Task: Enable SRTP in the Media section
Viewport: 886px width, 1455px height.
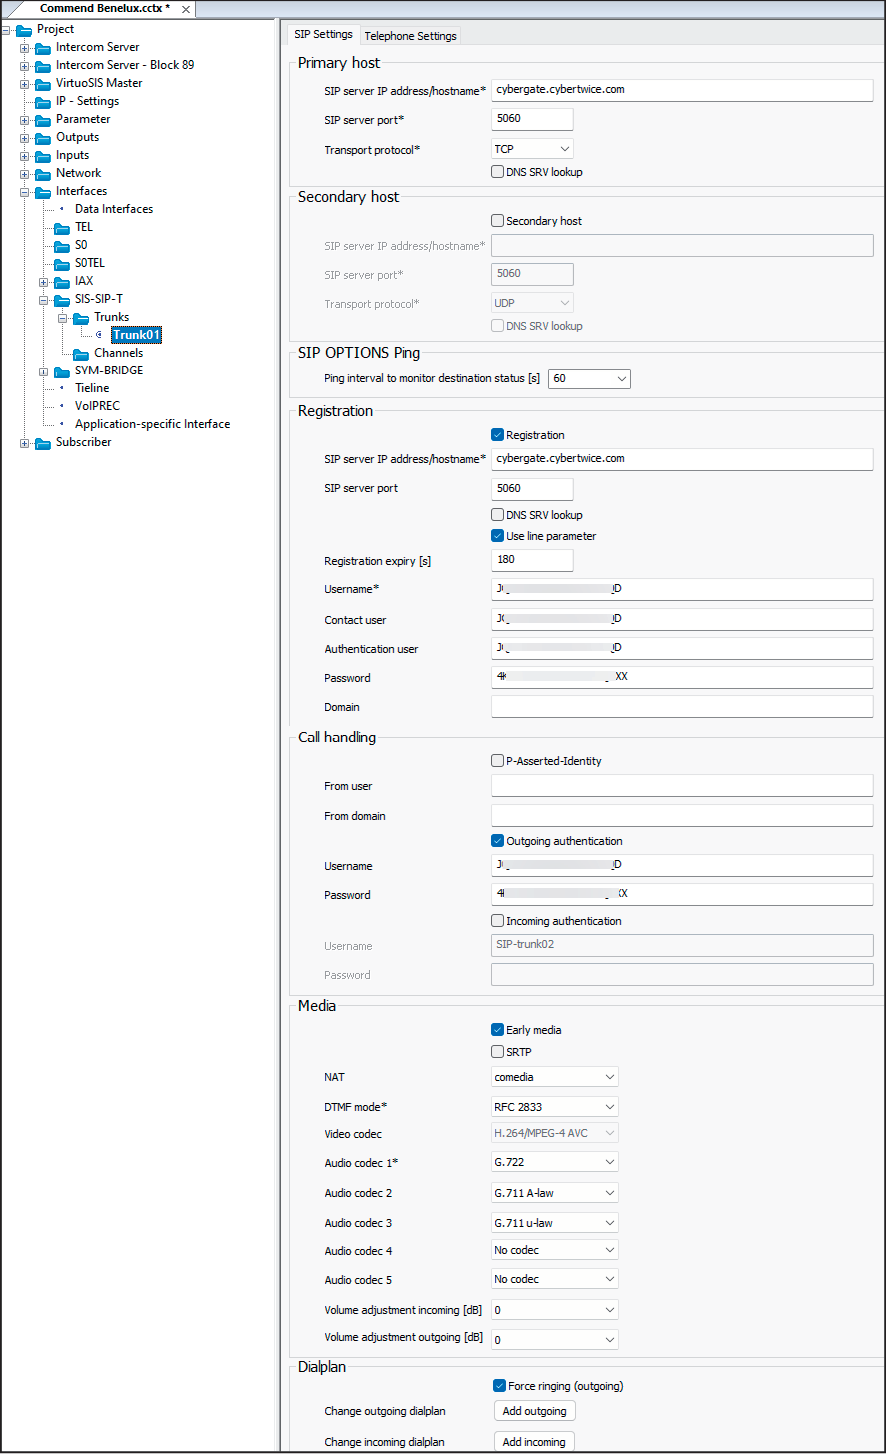Action: tap(497, 1051)
